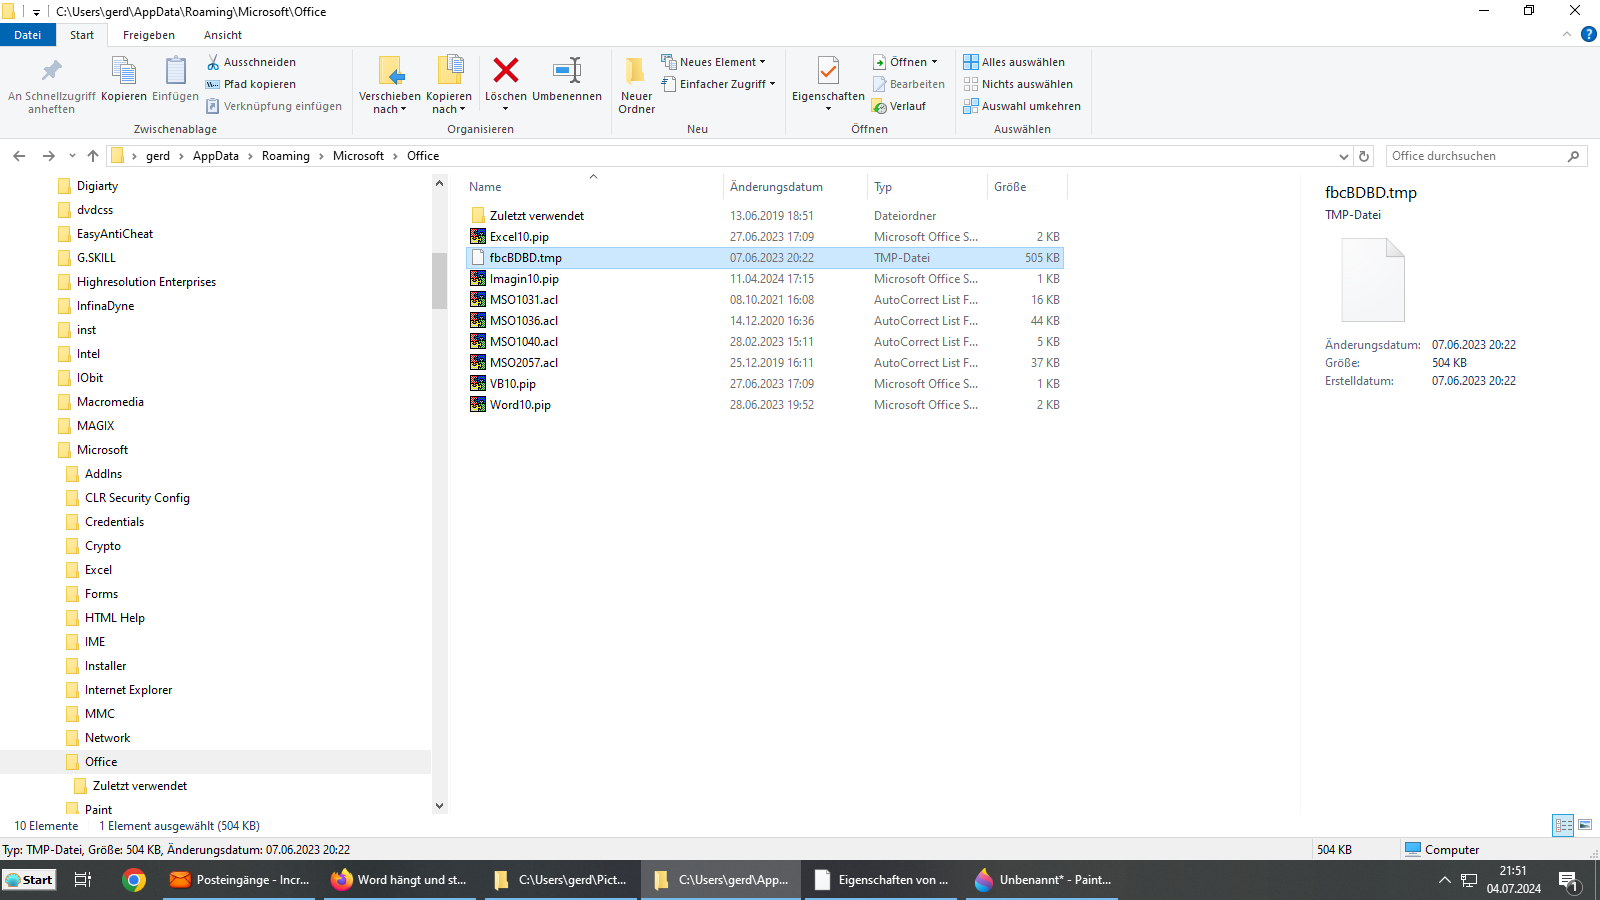Click the Windows Start button

click(x=29, y=880)
